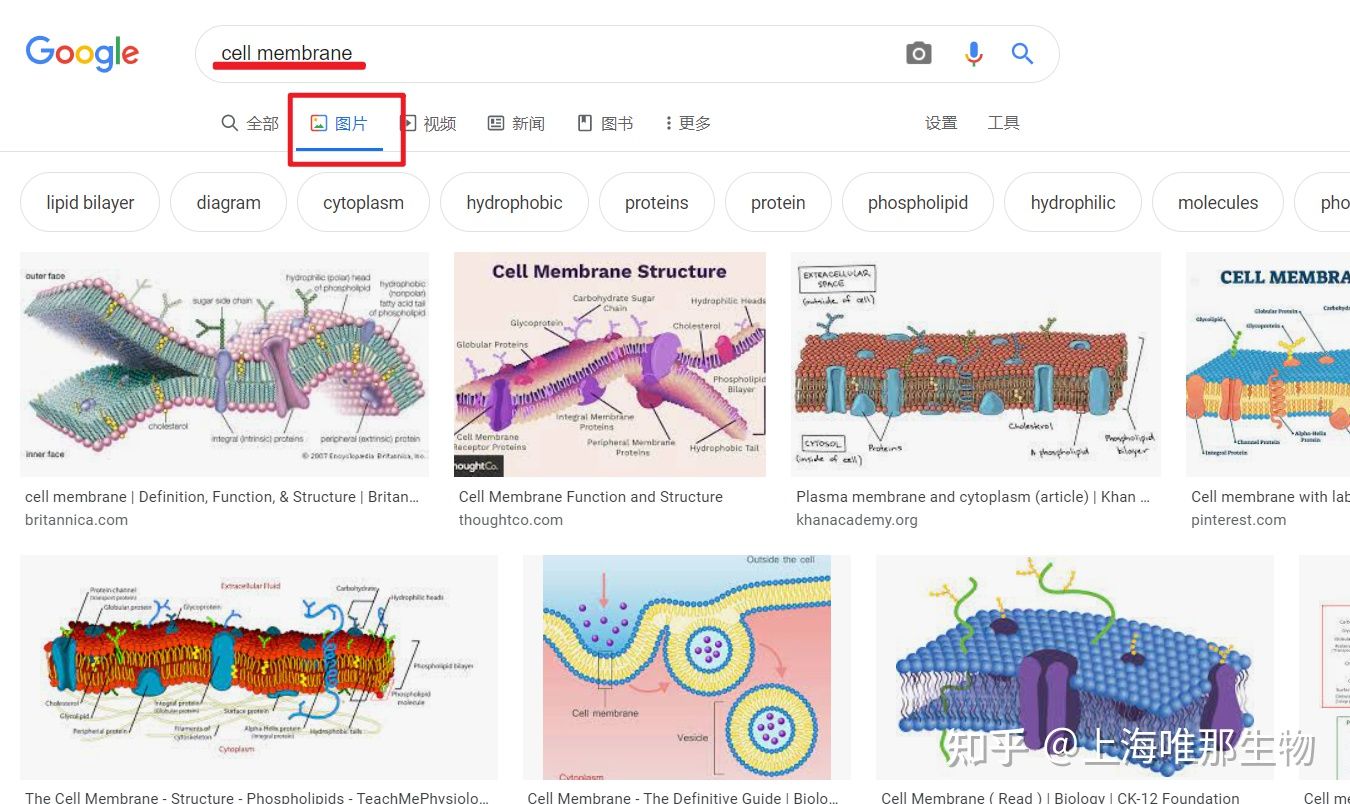Open 工具 (Tools) options
The width and height of the screenshot is (1350, 804).
coord(1003,123)
